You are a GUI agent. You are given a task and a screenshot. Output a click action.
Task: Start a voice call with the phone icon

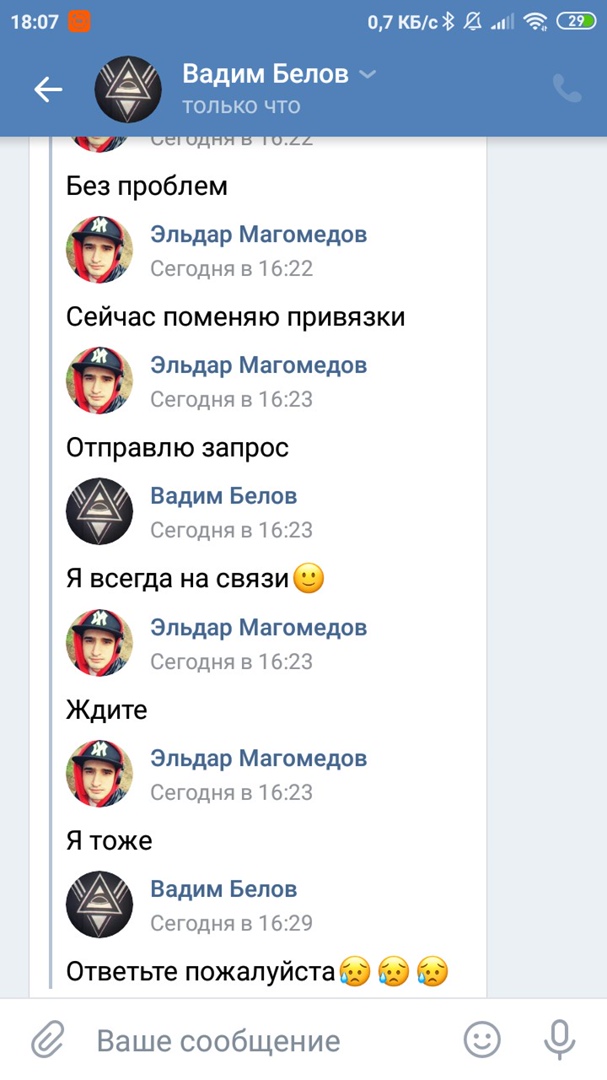(567, 90)
